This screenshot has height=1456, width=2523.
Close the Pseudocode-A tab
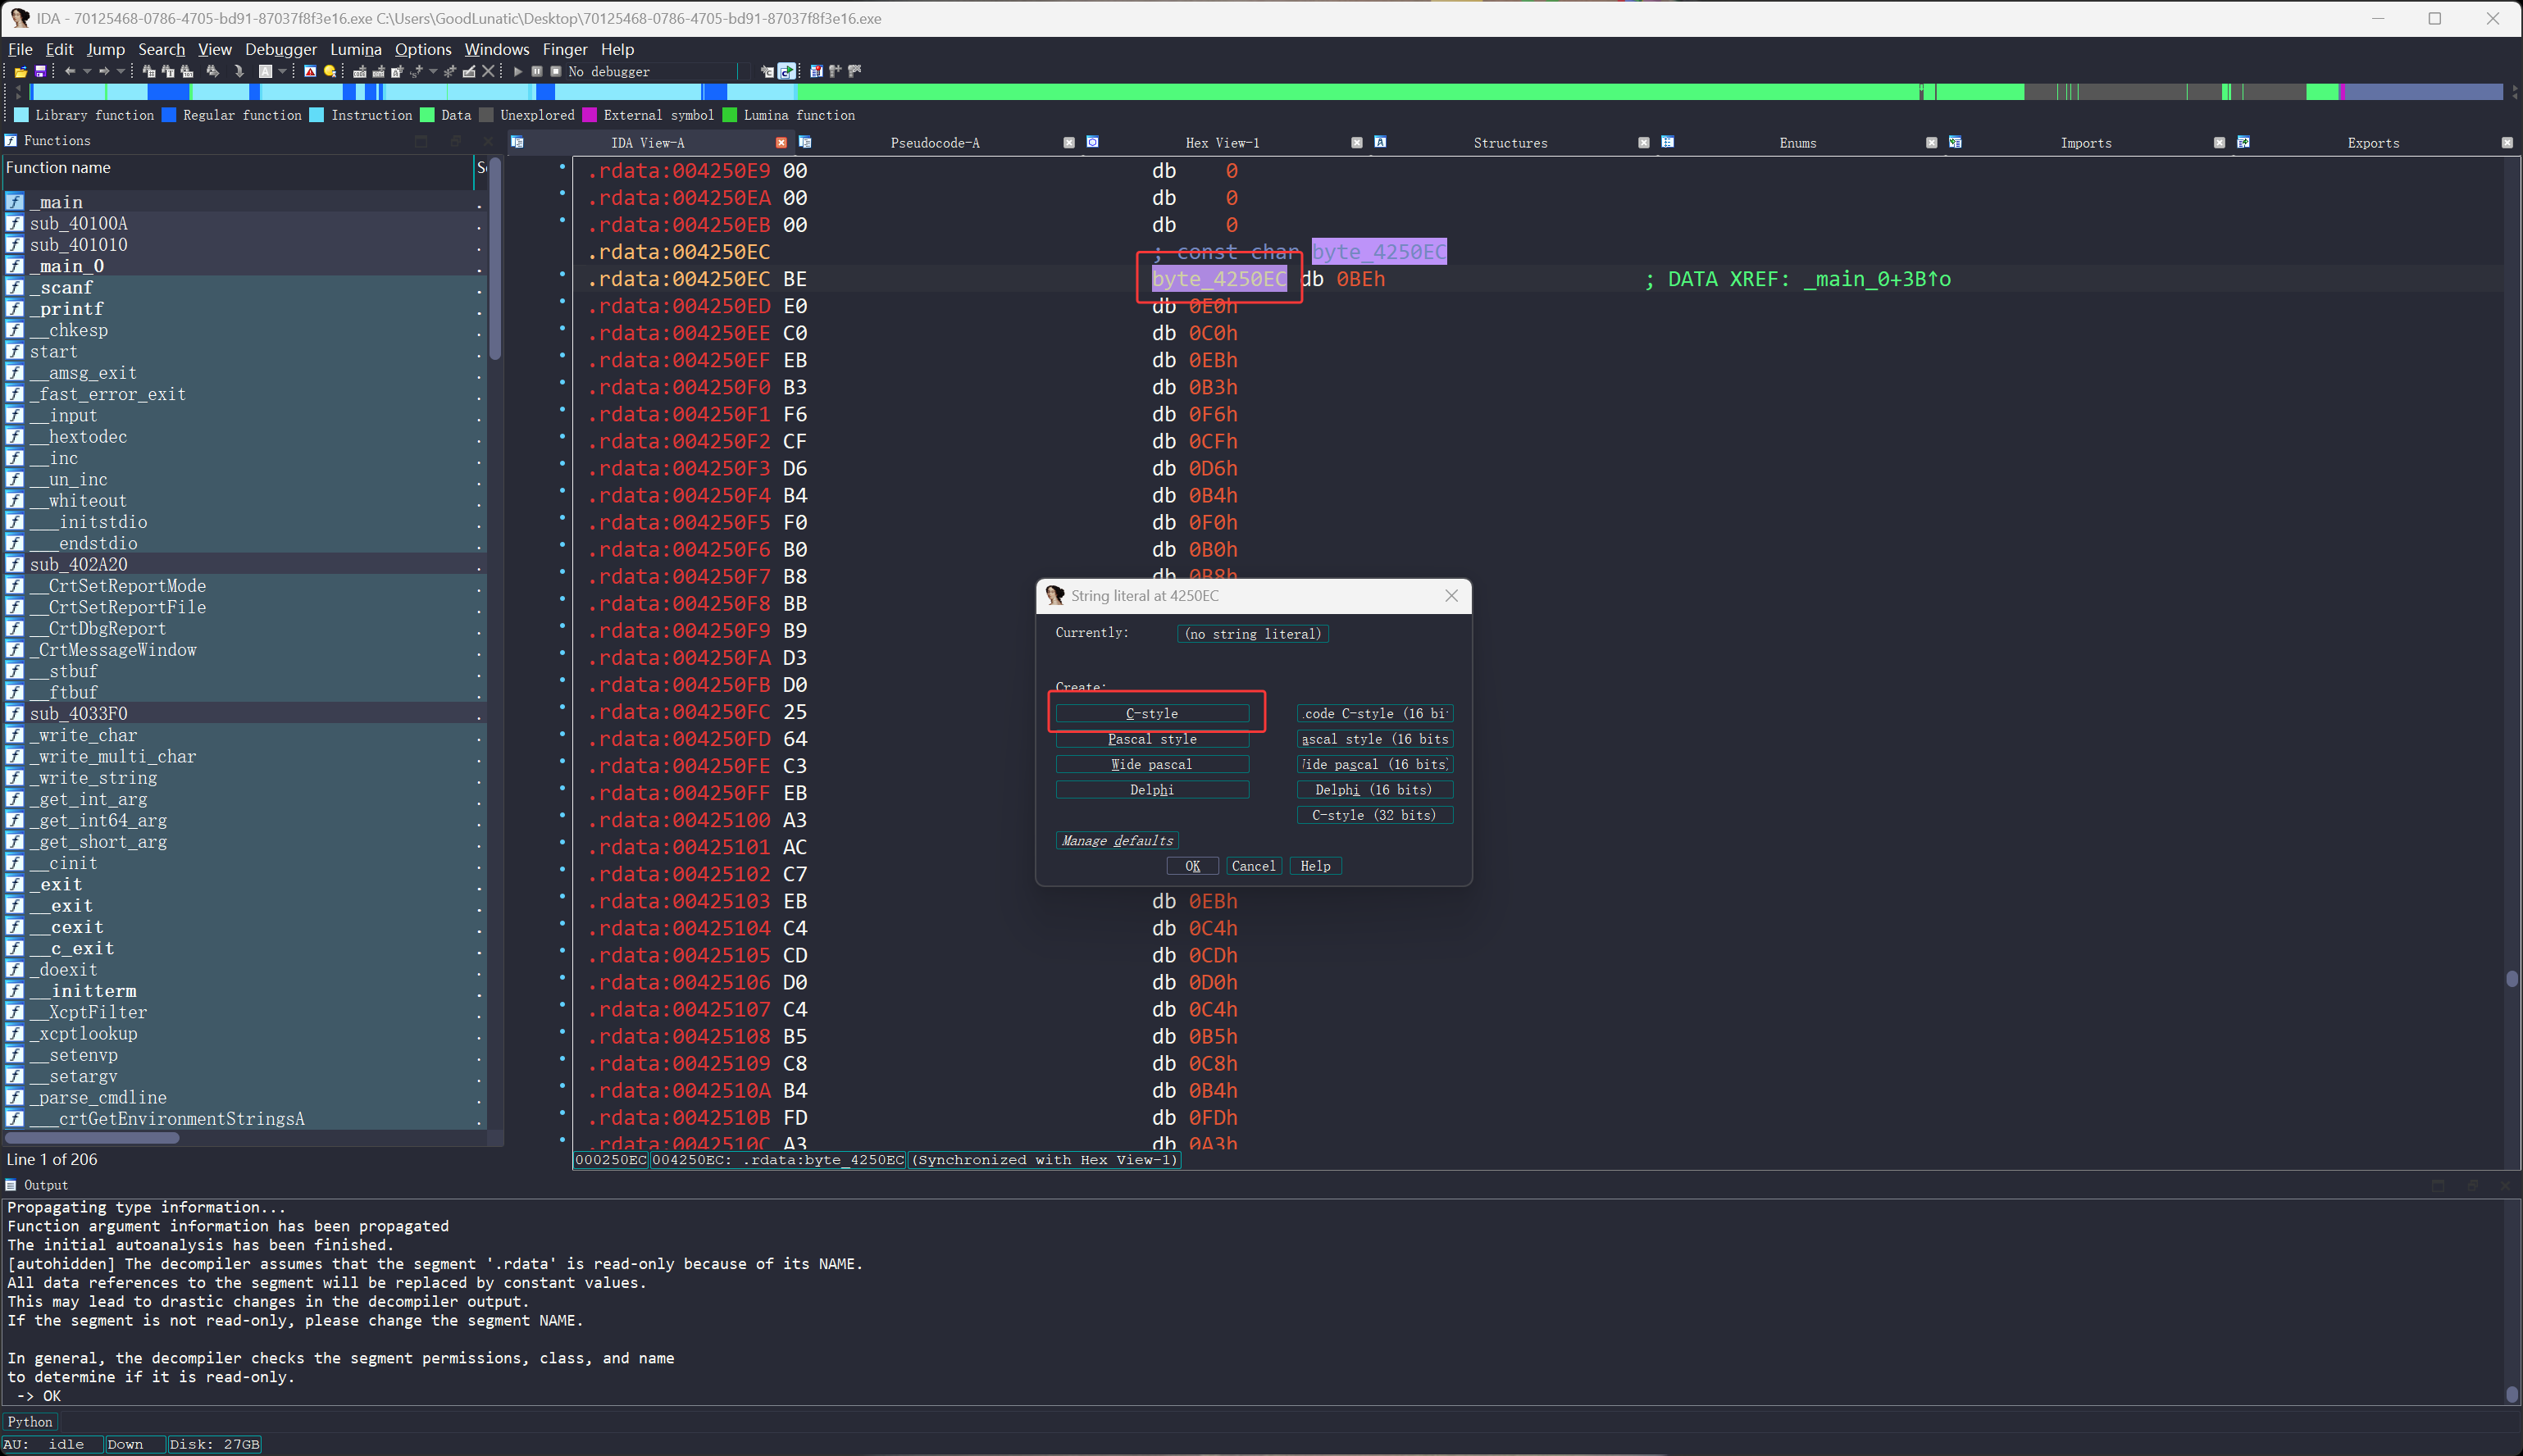(x=1069, y=143)
